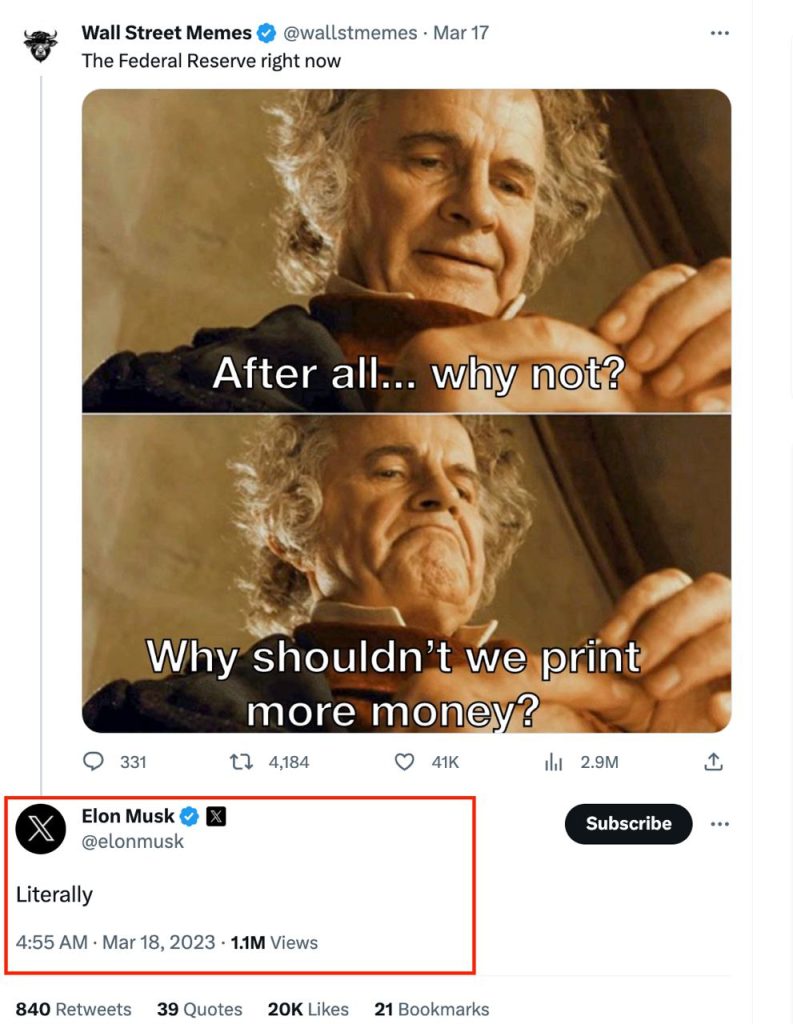Open the @wallstmemes handle link

tap(350, 33)
